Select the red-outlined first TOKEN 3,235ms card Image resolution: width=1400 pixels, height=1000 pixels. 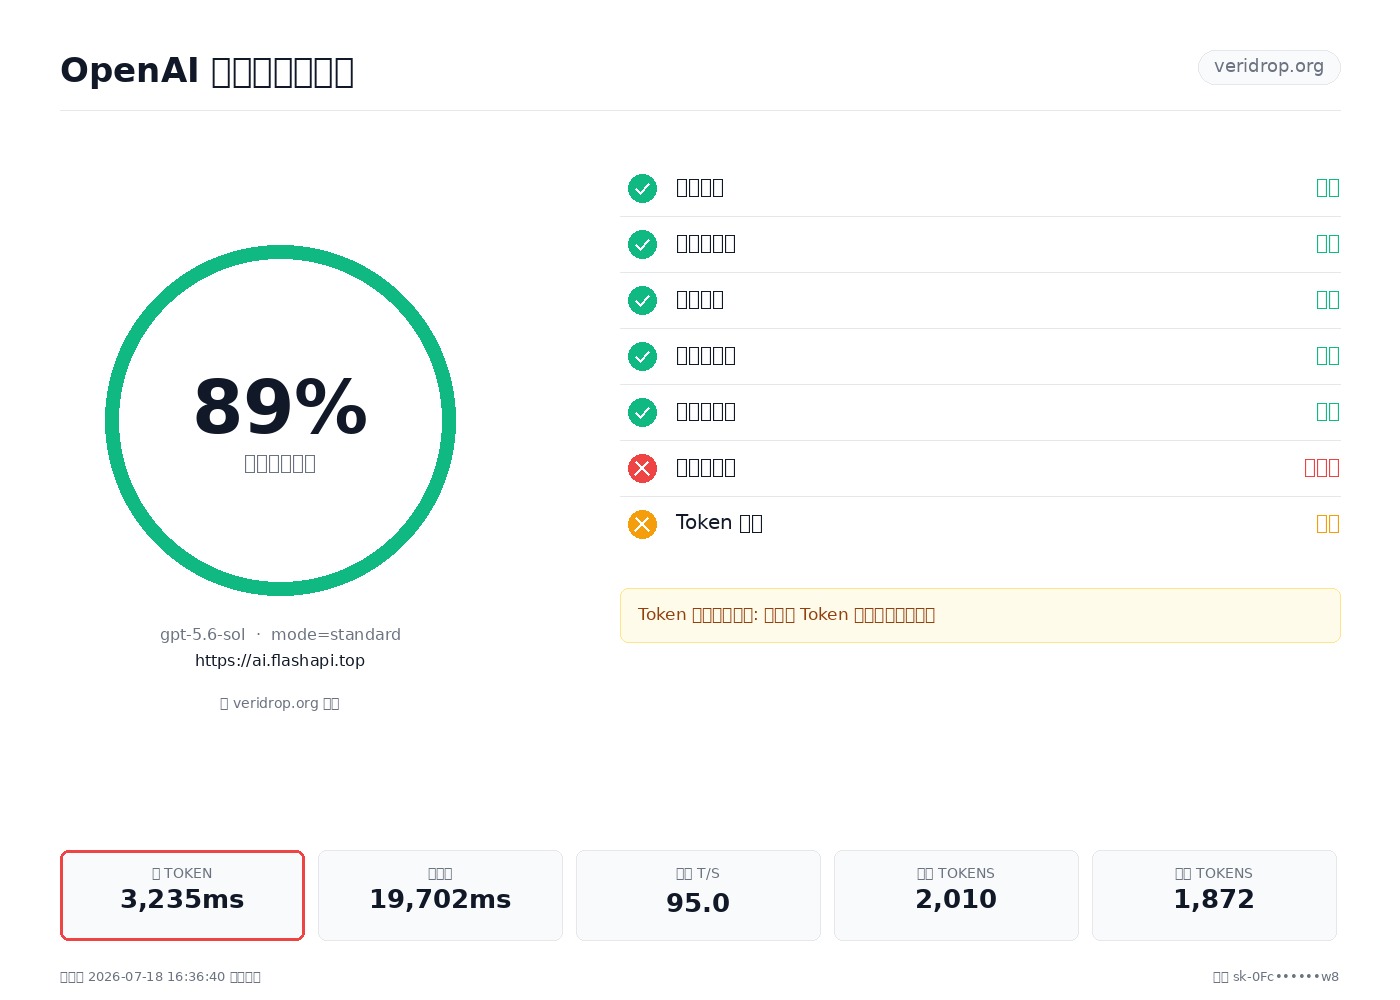coord(182,895)
